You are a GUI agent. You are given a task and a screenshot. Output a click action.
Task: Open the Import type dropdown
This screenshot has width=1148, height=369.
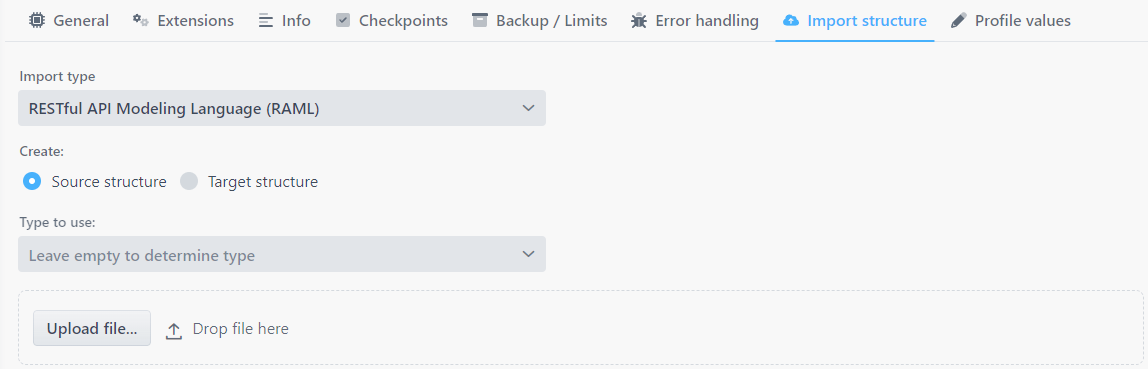click(282, 108)
